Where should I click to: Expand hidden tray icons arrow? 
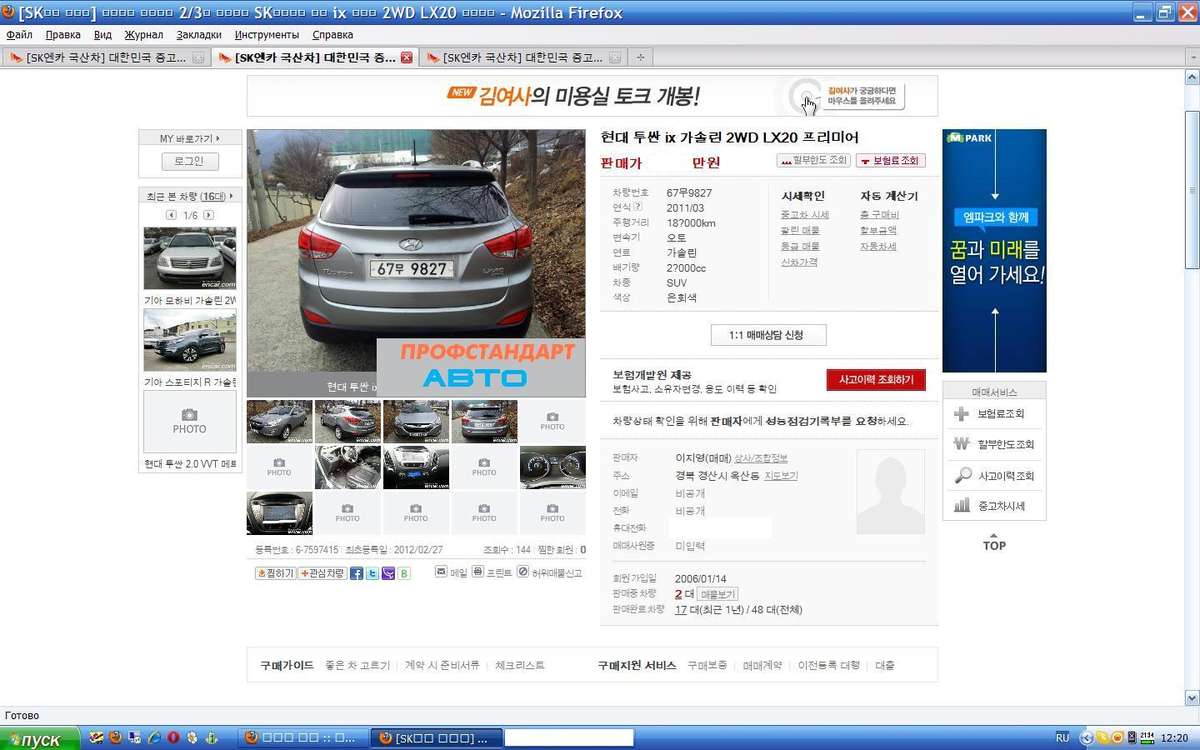point(1084,738)
